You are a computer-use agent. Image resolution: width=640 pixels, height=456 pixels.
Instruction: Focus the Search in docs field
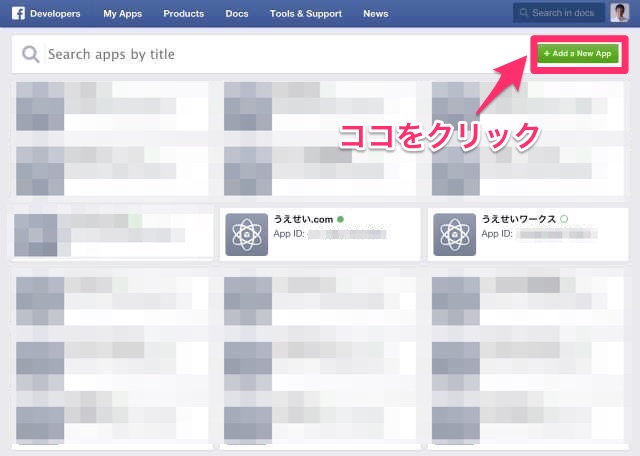coord(558,13)
